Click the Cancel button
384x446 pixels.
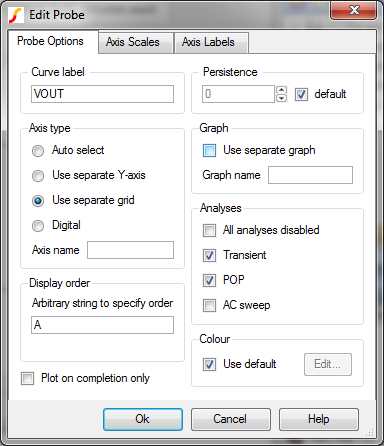coord(230,419)
